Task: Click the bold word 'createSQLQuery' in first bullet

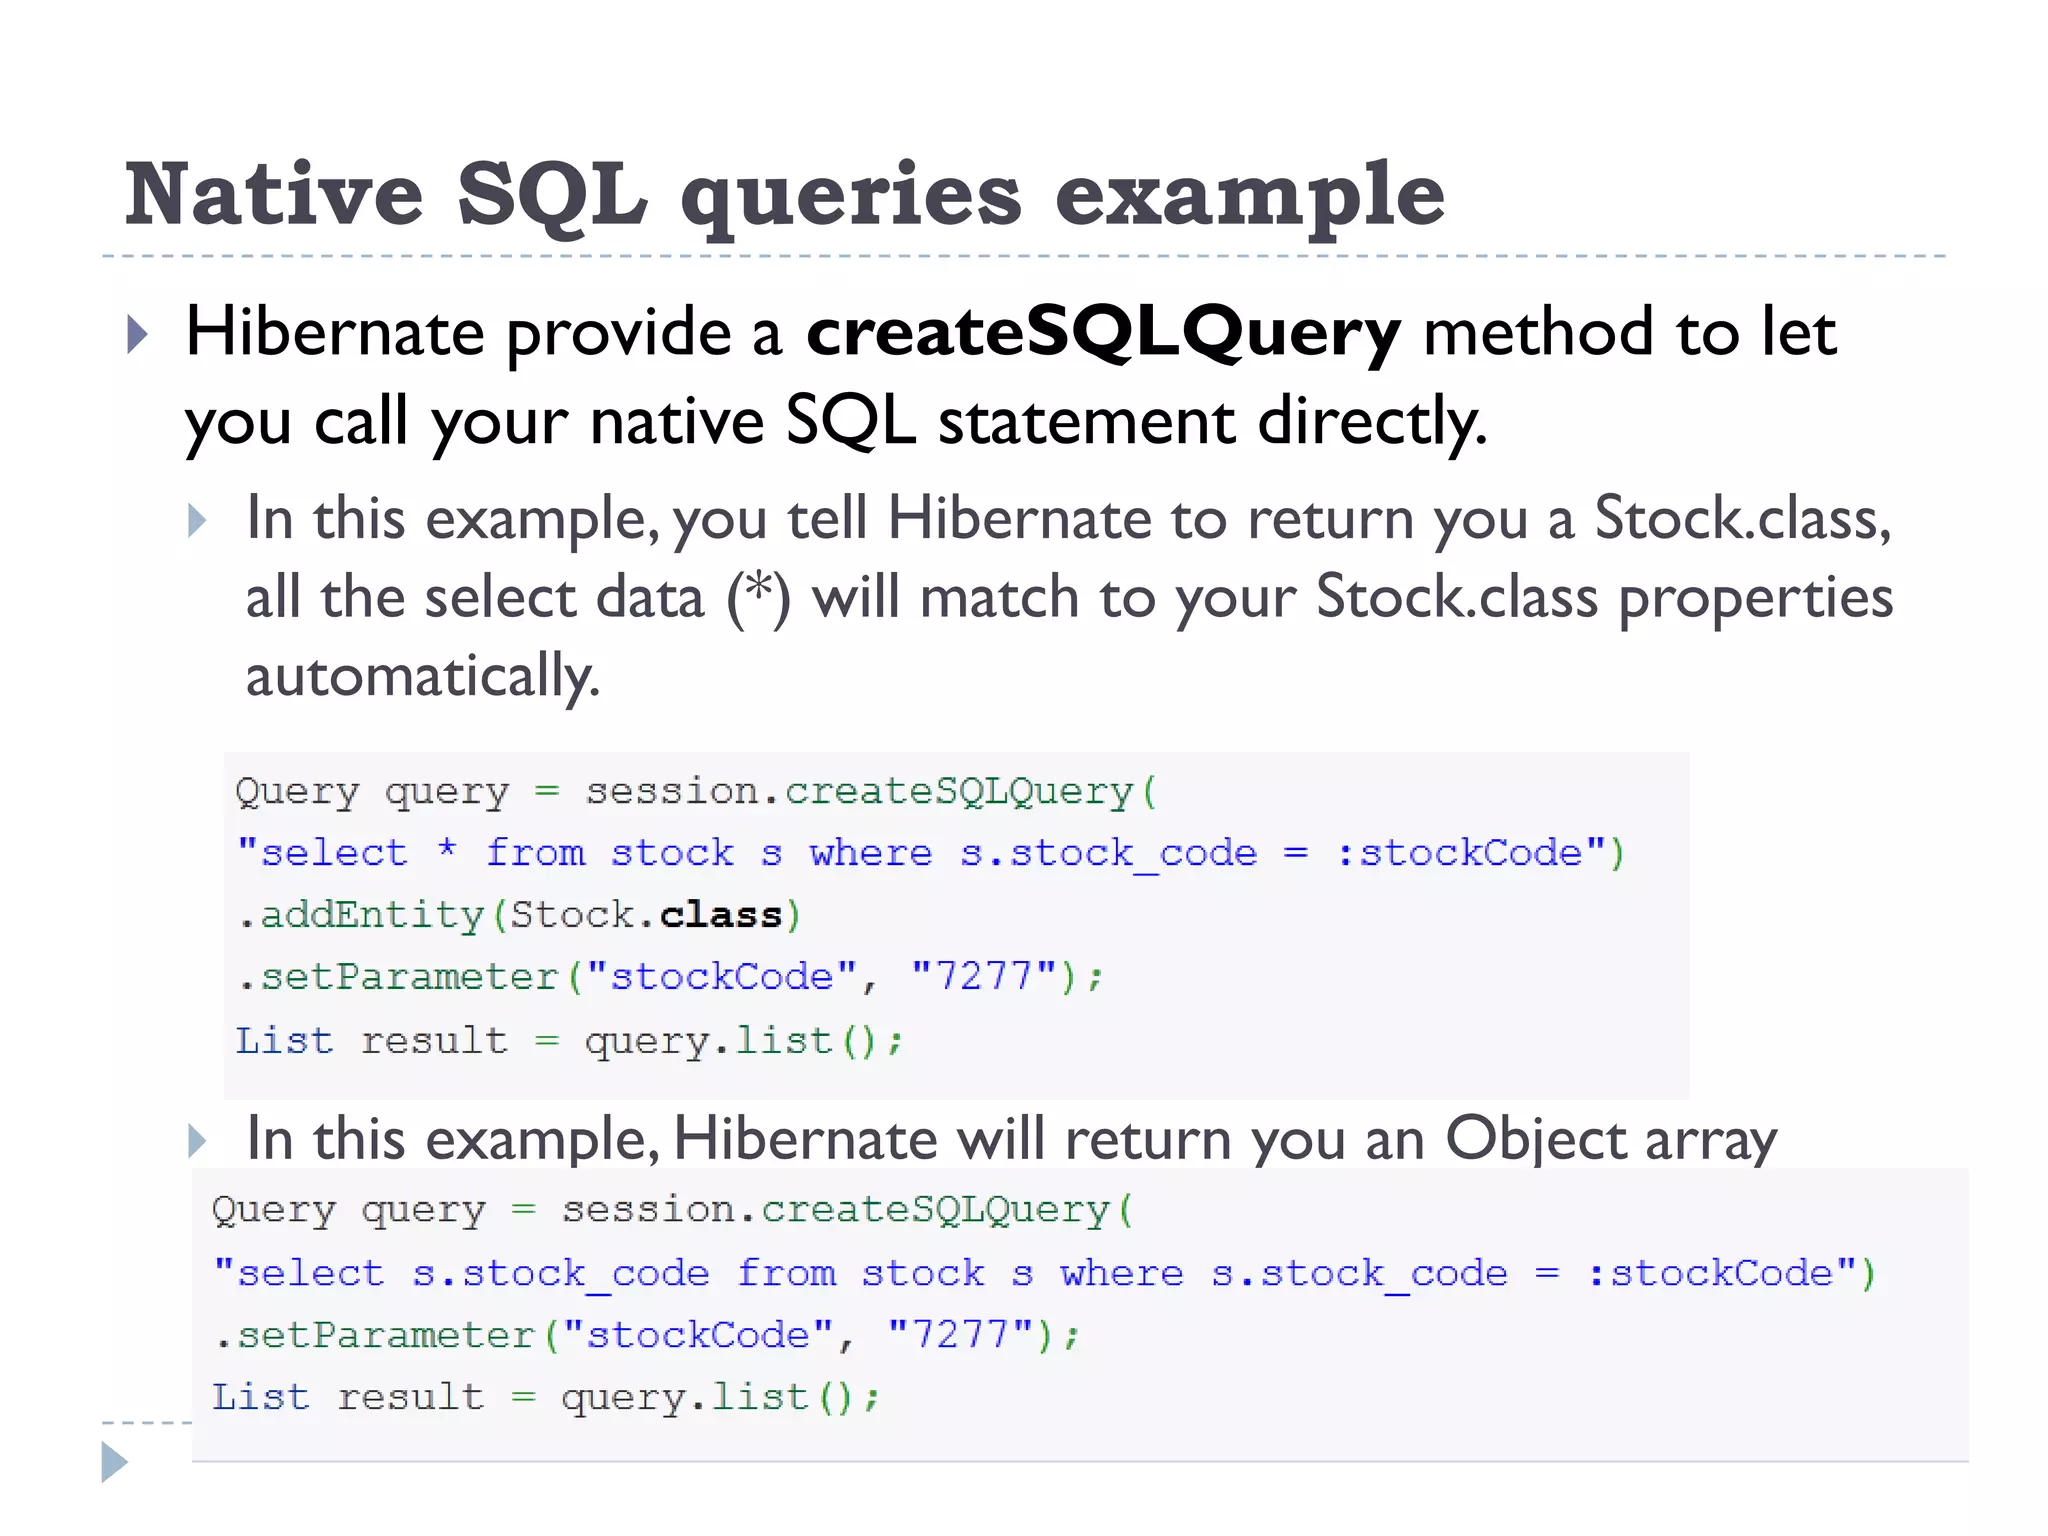Action: point(1103,332)
